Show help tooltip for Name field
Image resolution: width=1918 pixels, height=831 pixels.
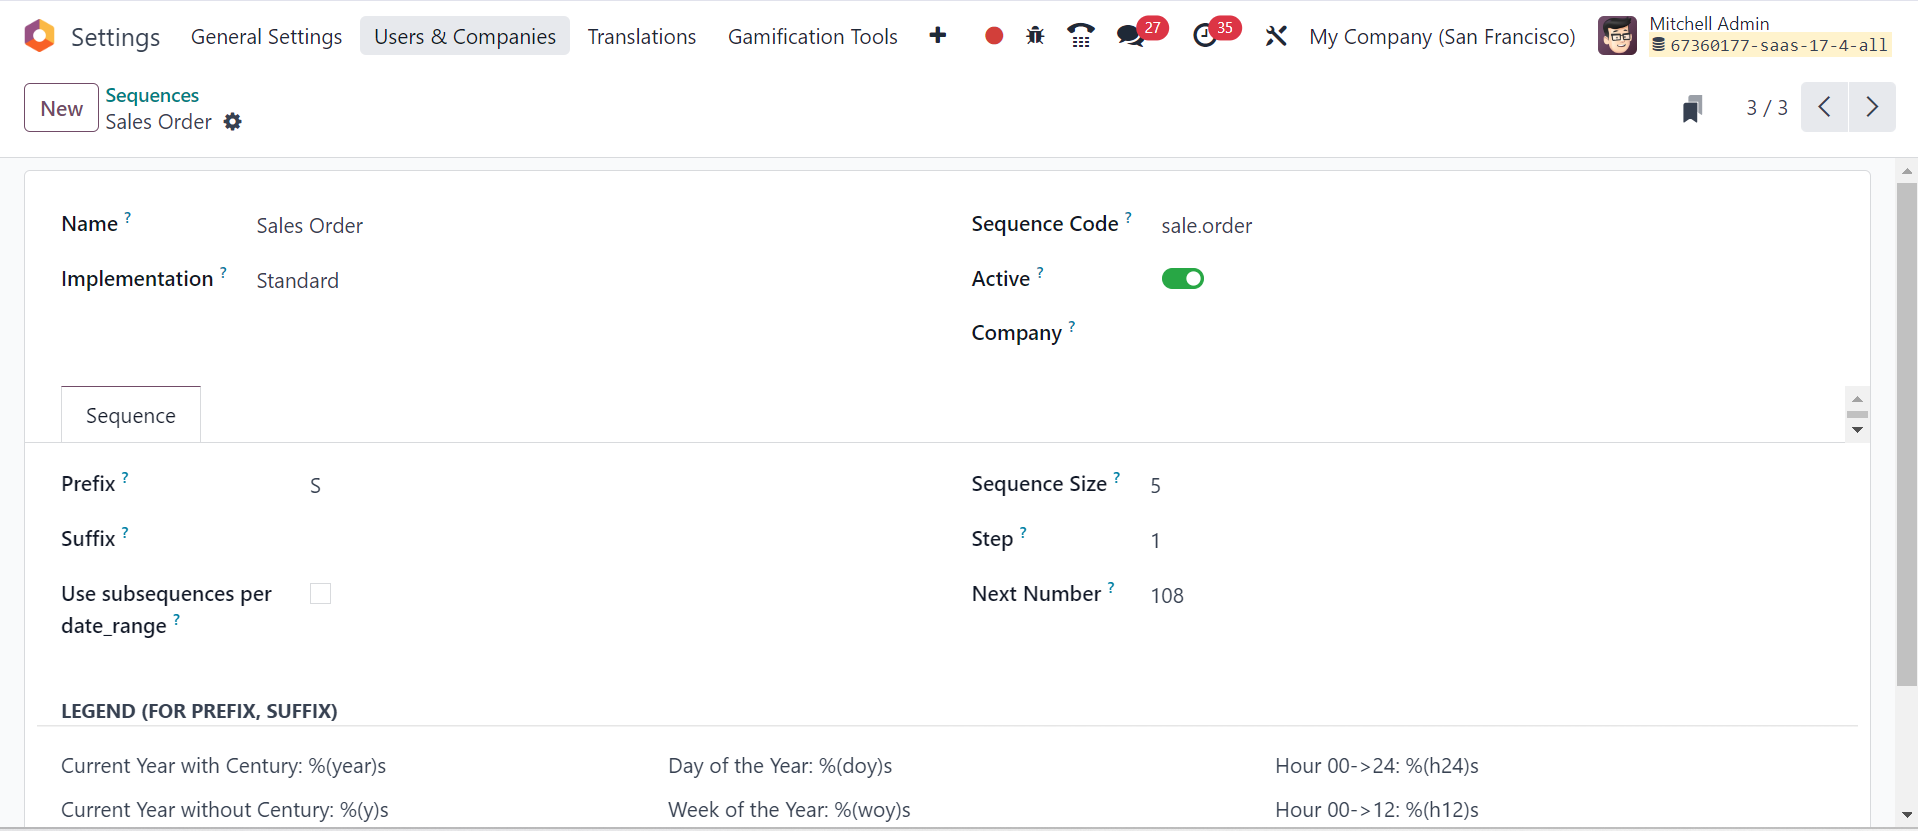[128, 217]
